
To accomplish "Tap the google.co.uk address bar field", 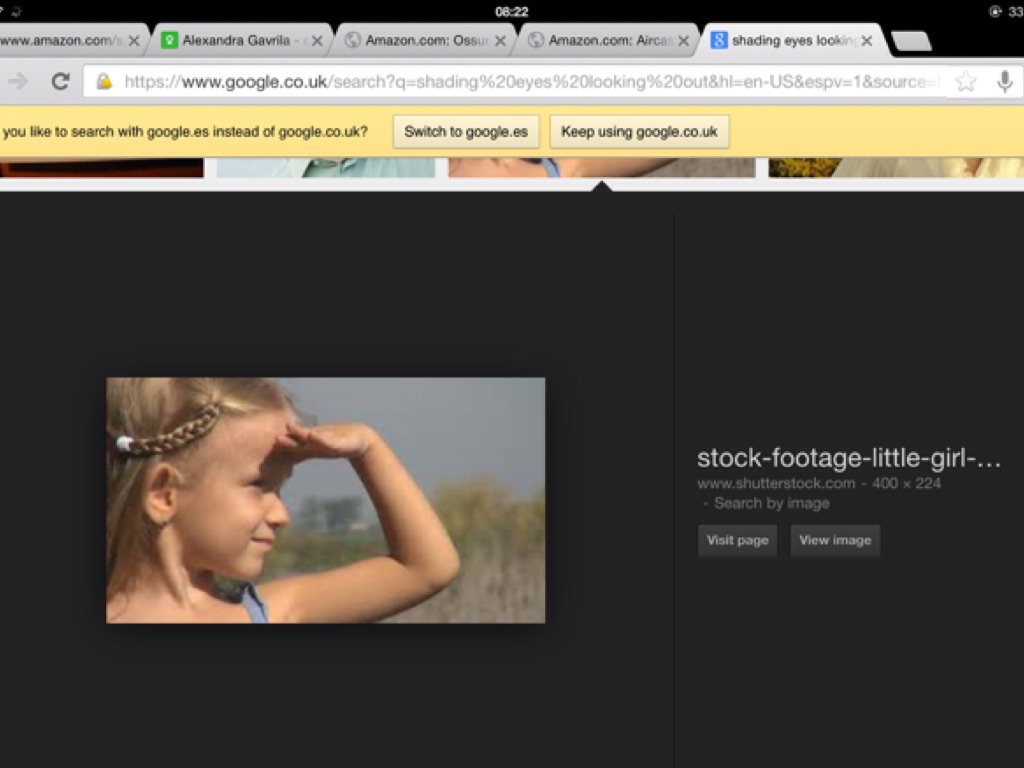I will (x=520, y=82).
